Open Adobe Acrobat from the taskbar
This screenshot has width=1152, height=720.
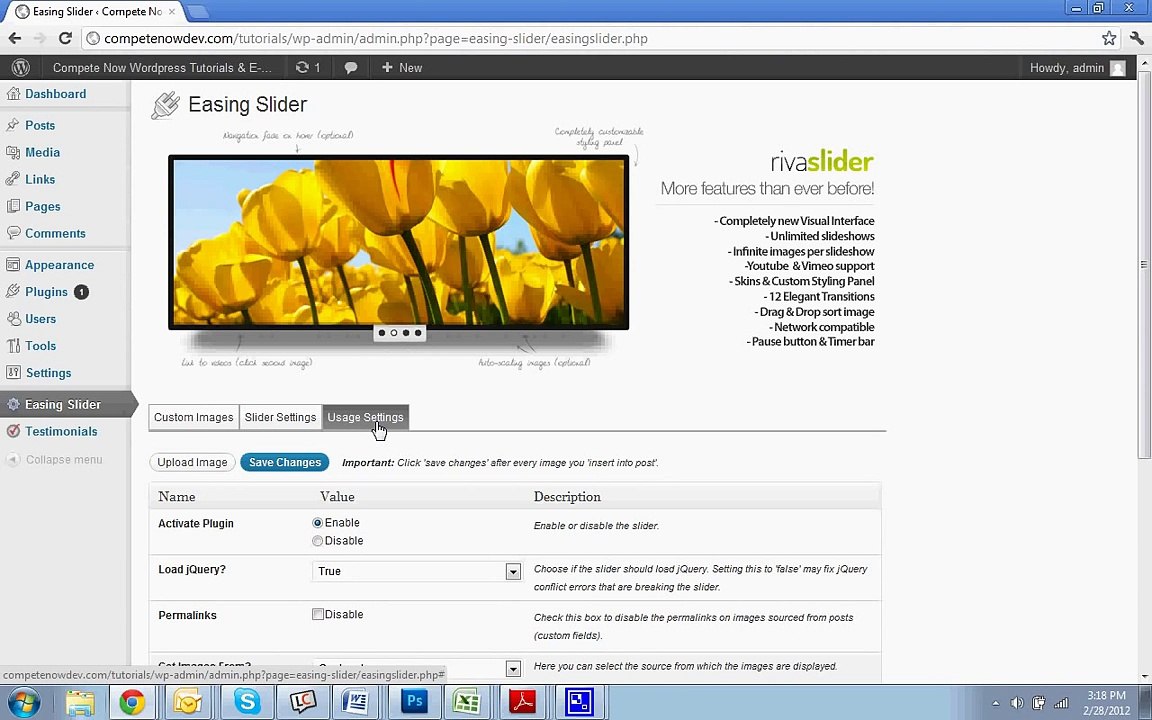pos(522,702)
